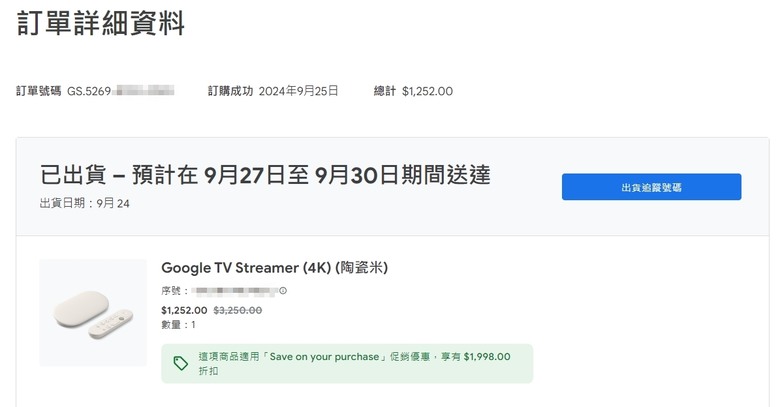Image resolution: width=780 pixels, height=407 pixels.
Task: Click the blurred serial number next to 序號
Action: point(234,291)
